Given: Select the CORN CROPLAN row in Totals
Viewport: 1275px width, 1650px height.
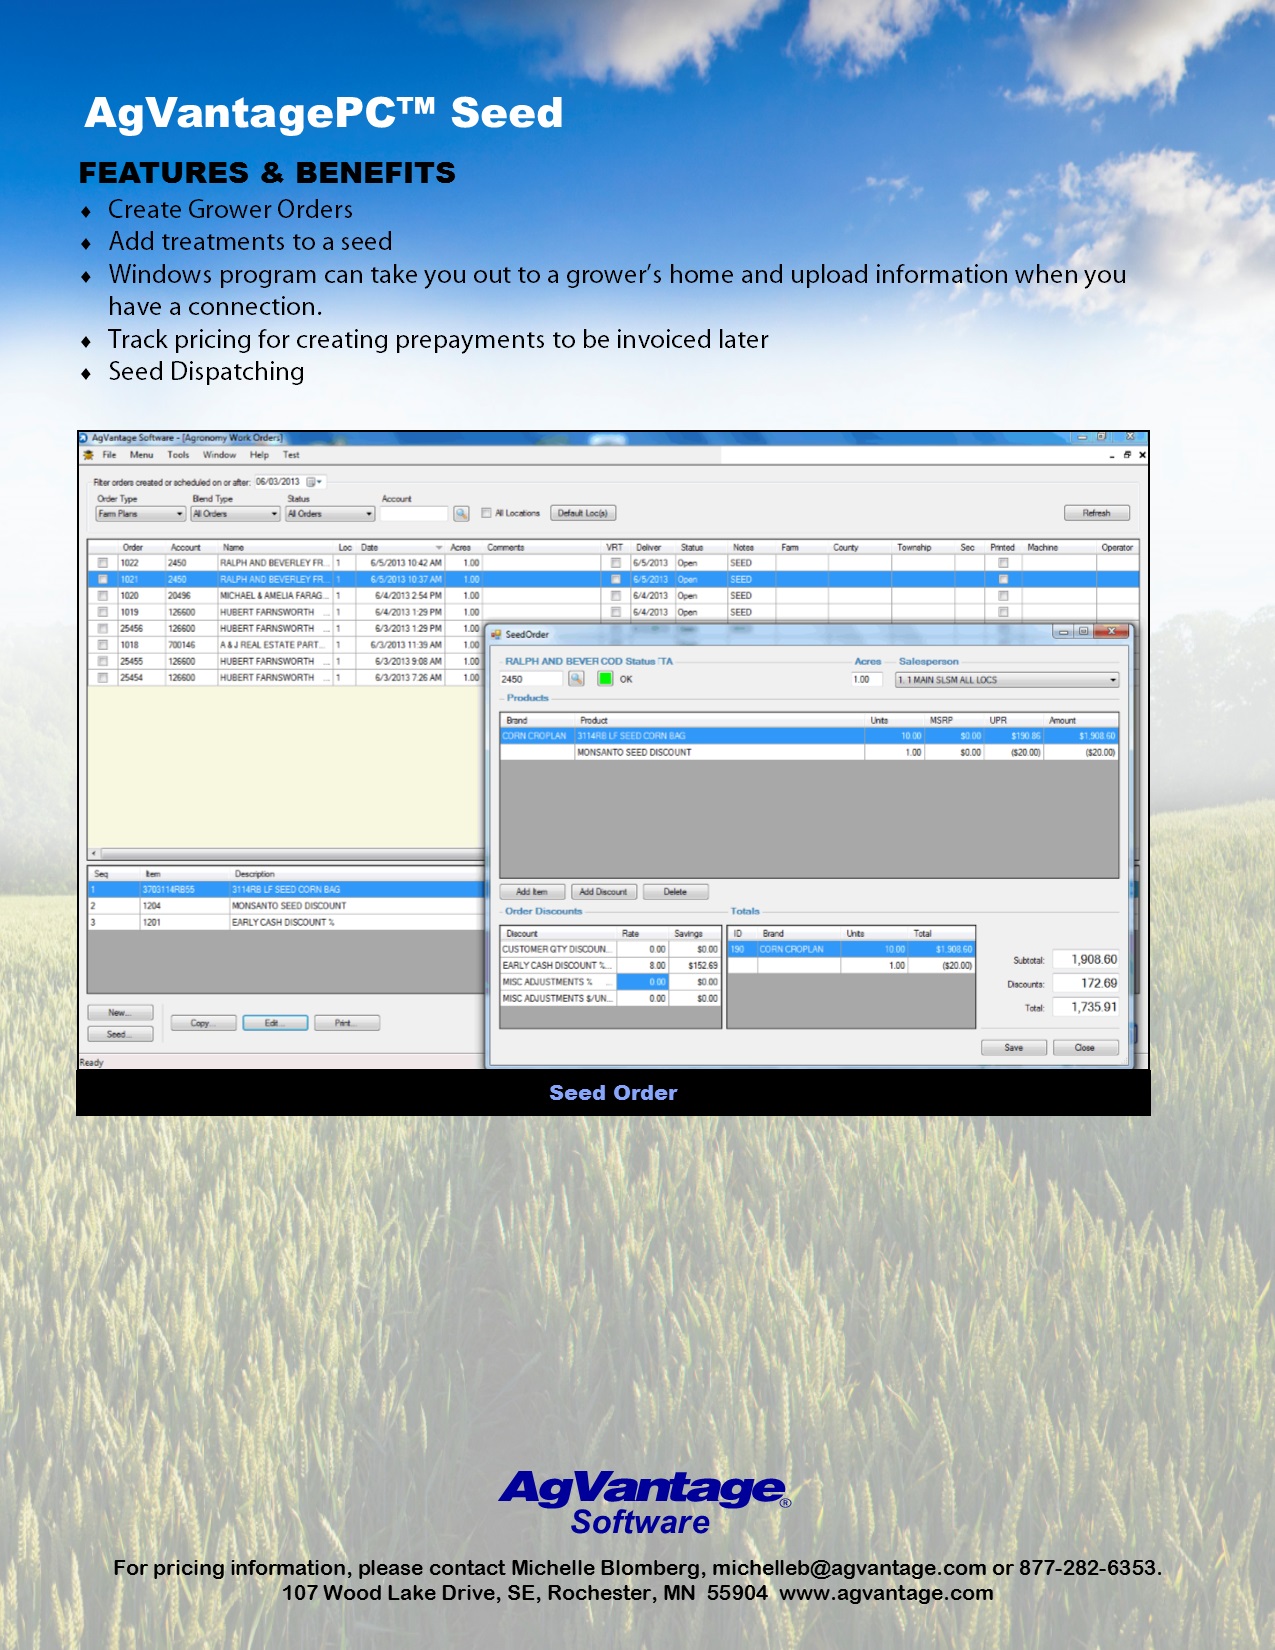Looking at the screenshot, I should [x=851, y=949].
